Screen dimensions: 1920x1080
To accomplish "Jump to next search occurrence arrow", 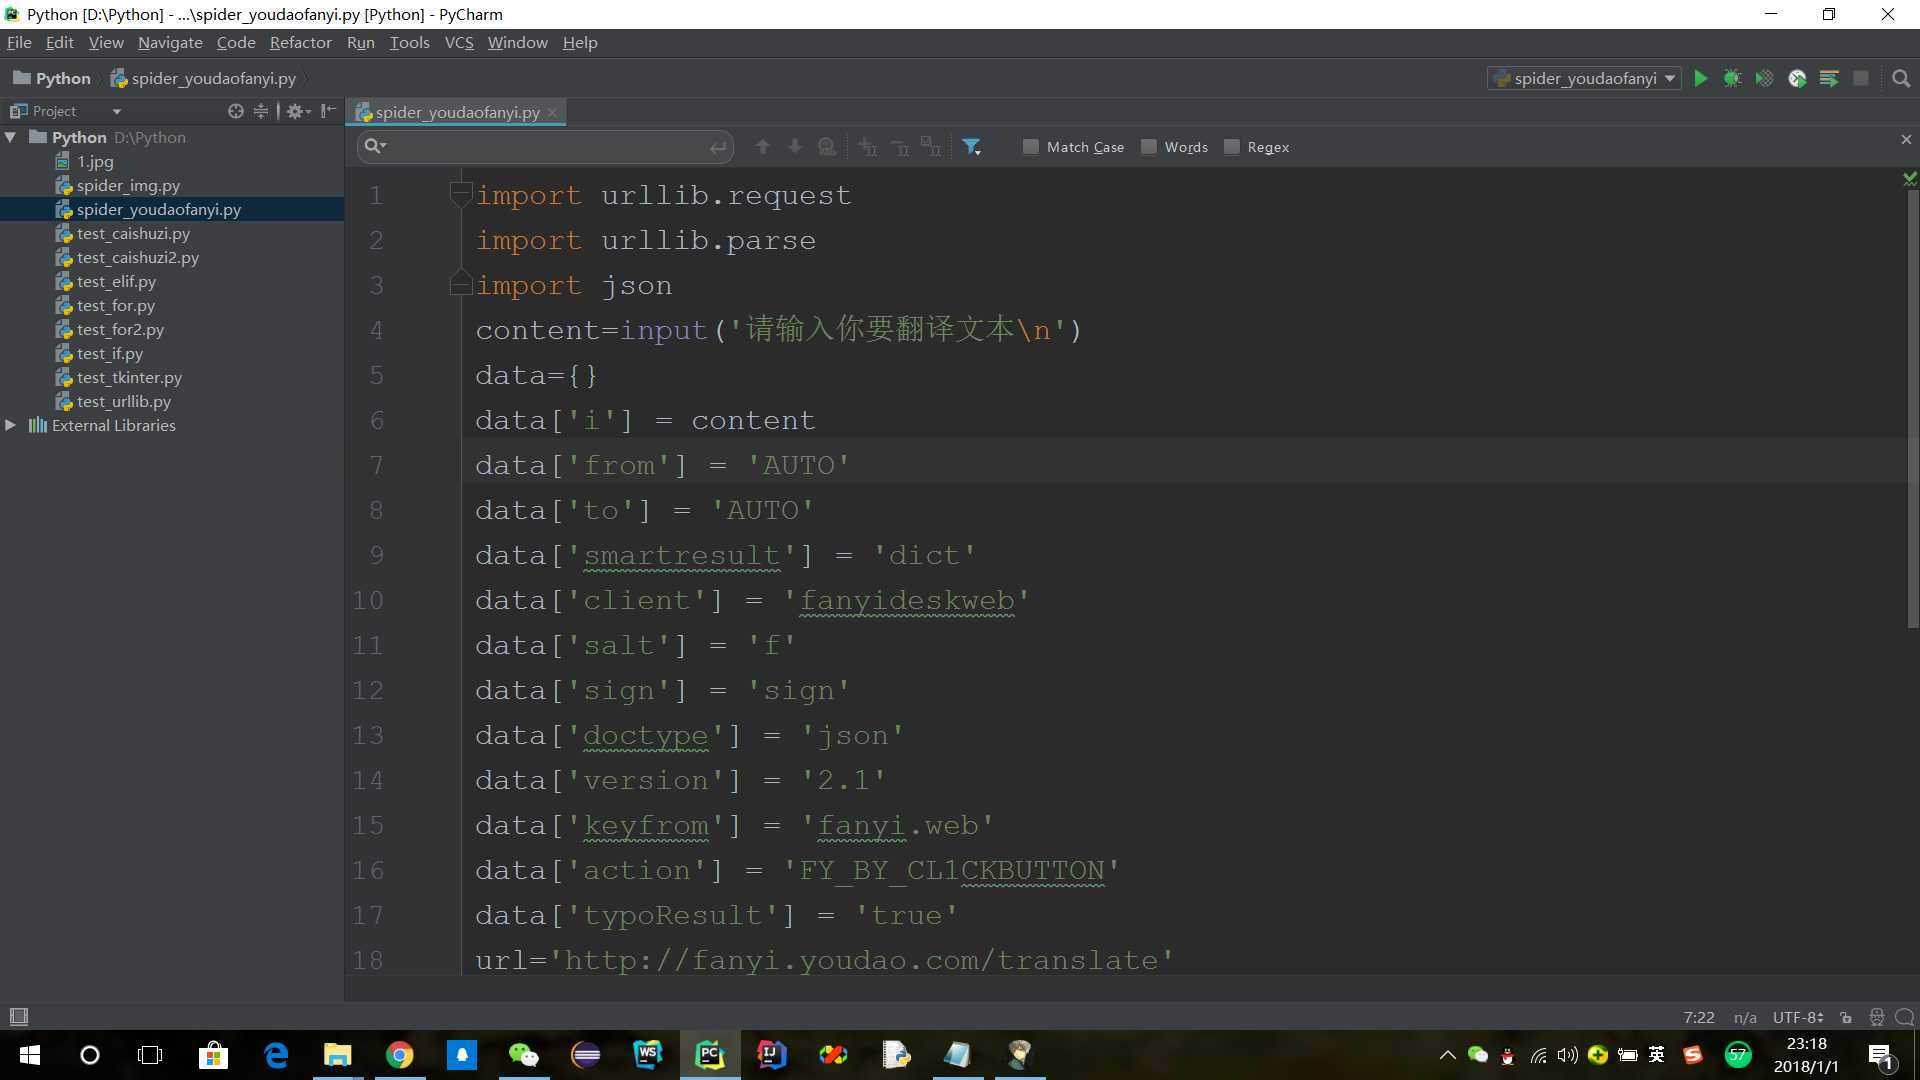I will pos(795,147).
